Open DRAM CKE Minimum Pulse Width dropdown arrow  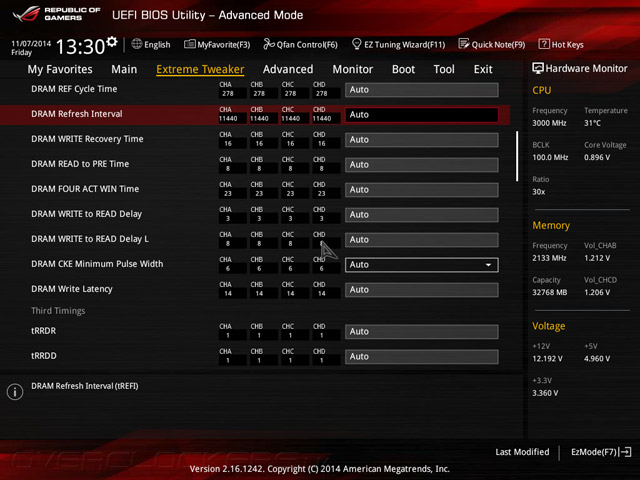pos(488,265)
